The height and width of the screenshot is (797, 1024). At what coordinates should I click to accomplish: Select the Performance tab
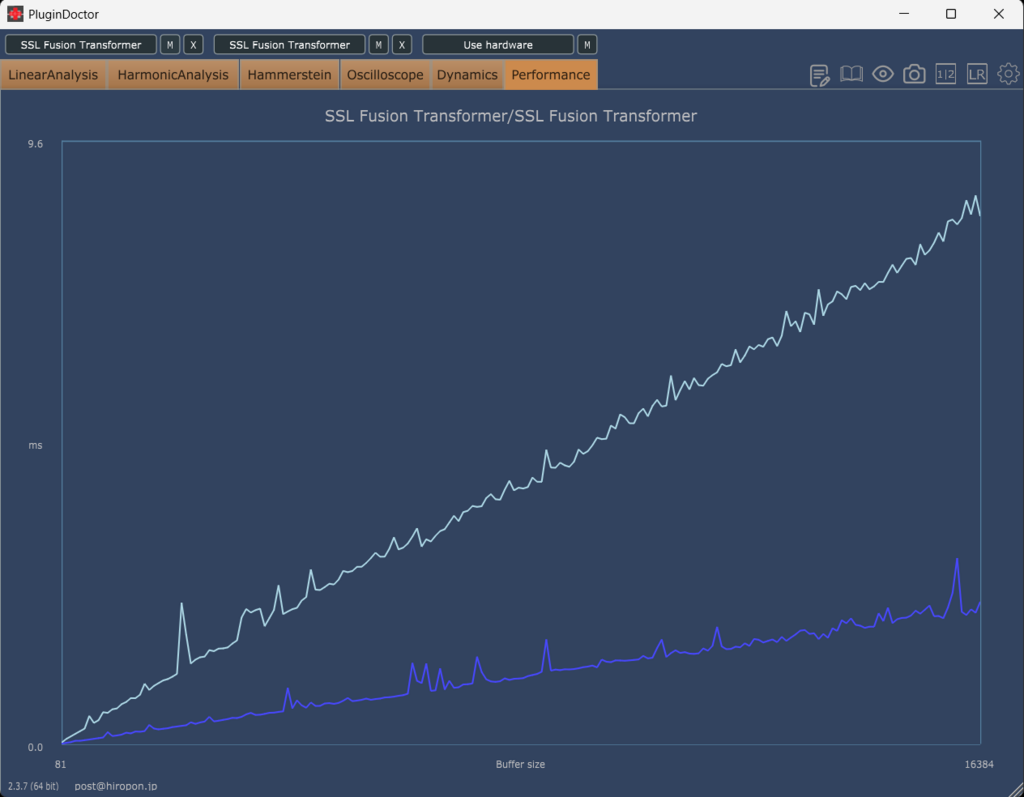click(x=551, y=74)
